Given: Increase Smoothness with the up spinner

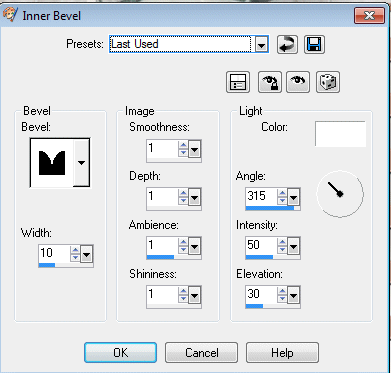Looking at the screenshot, I should (x=183, y=145).
